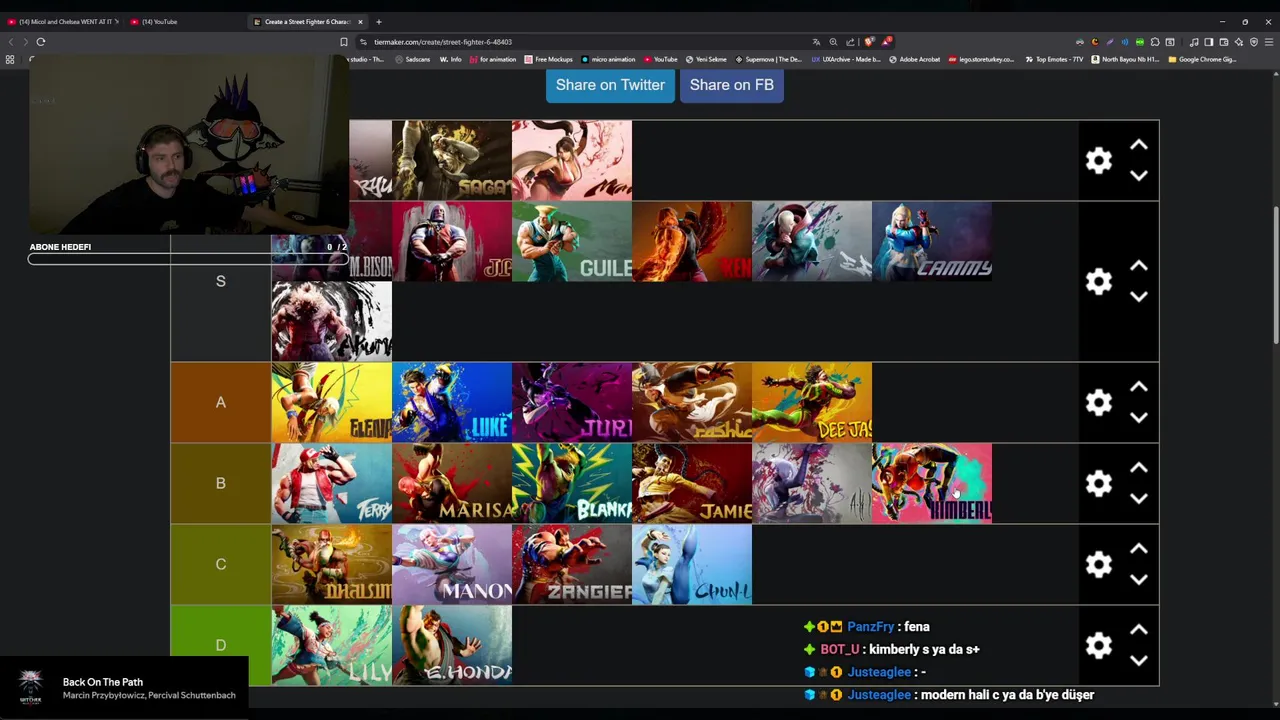1280x720 pixels.
Task: Open the Top Emotes - 7TV bookmark
Action: [1054, 60]
